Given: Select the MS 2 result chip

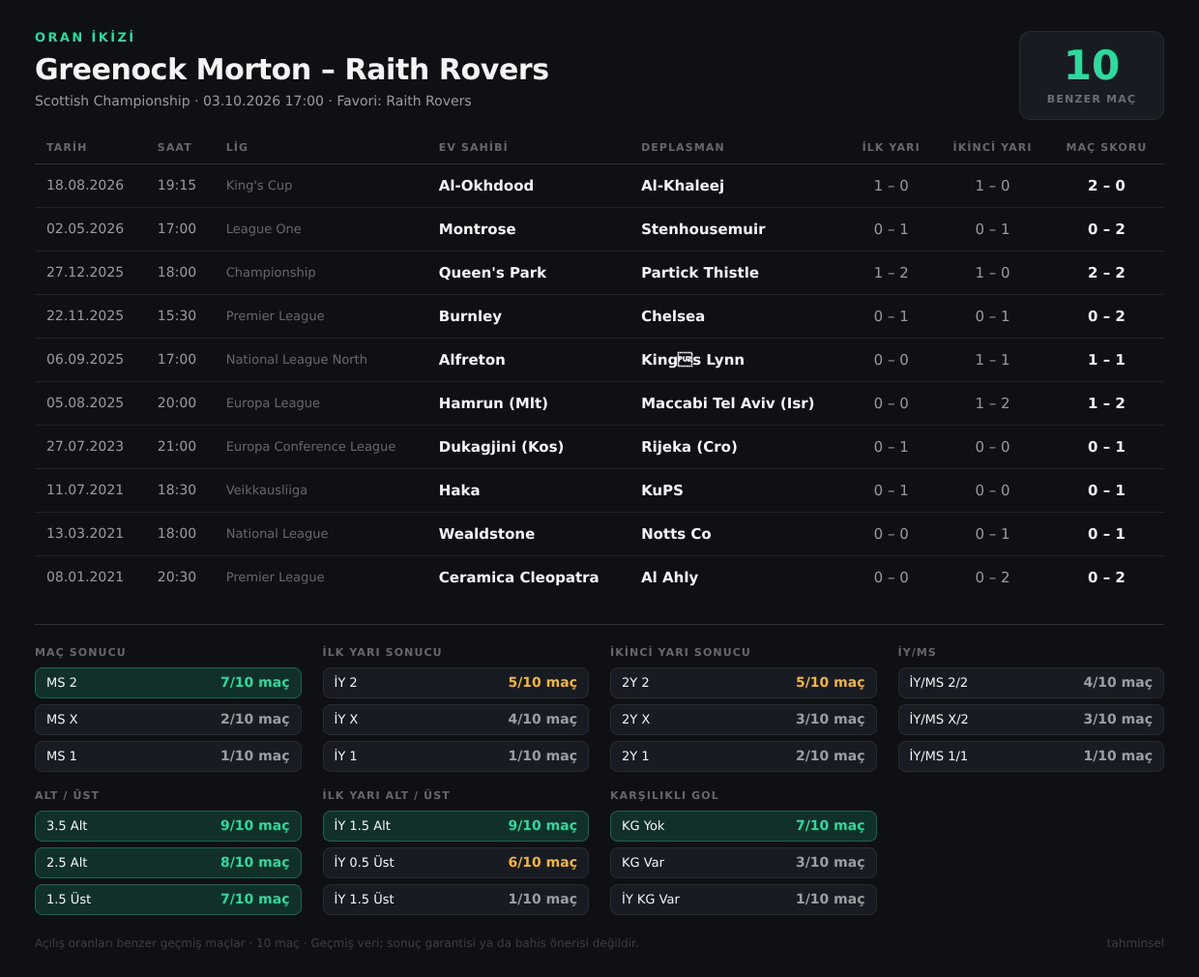Looking at the screenshot, I should pos(168,683).
